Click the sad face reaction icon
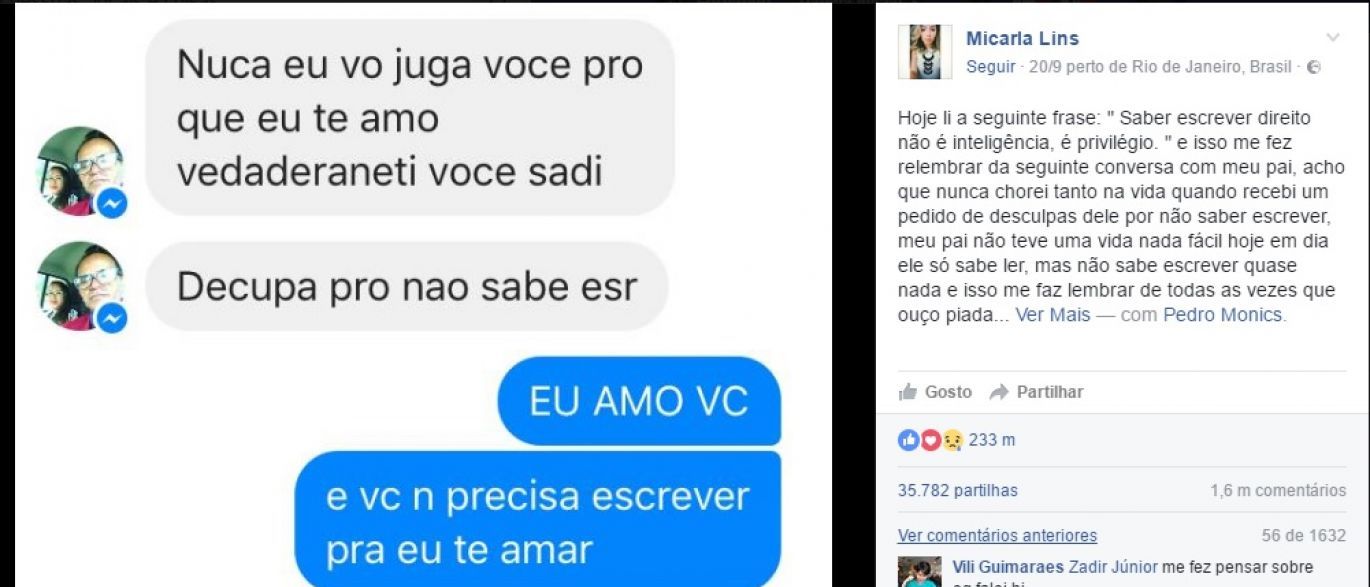The image size is (1370, 587). click(x=952, y=440)
